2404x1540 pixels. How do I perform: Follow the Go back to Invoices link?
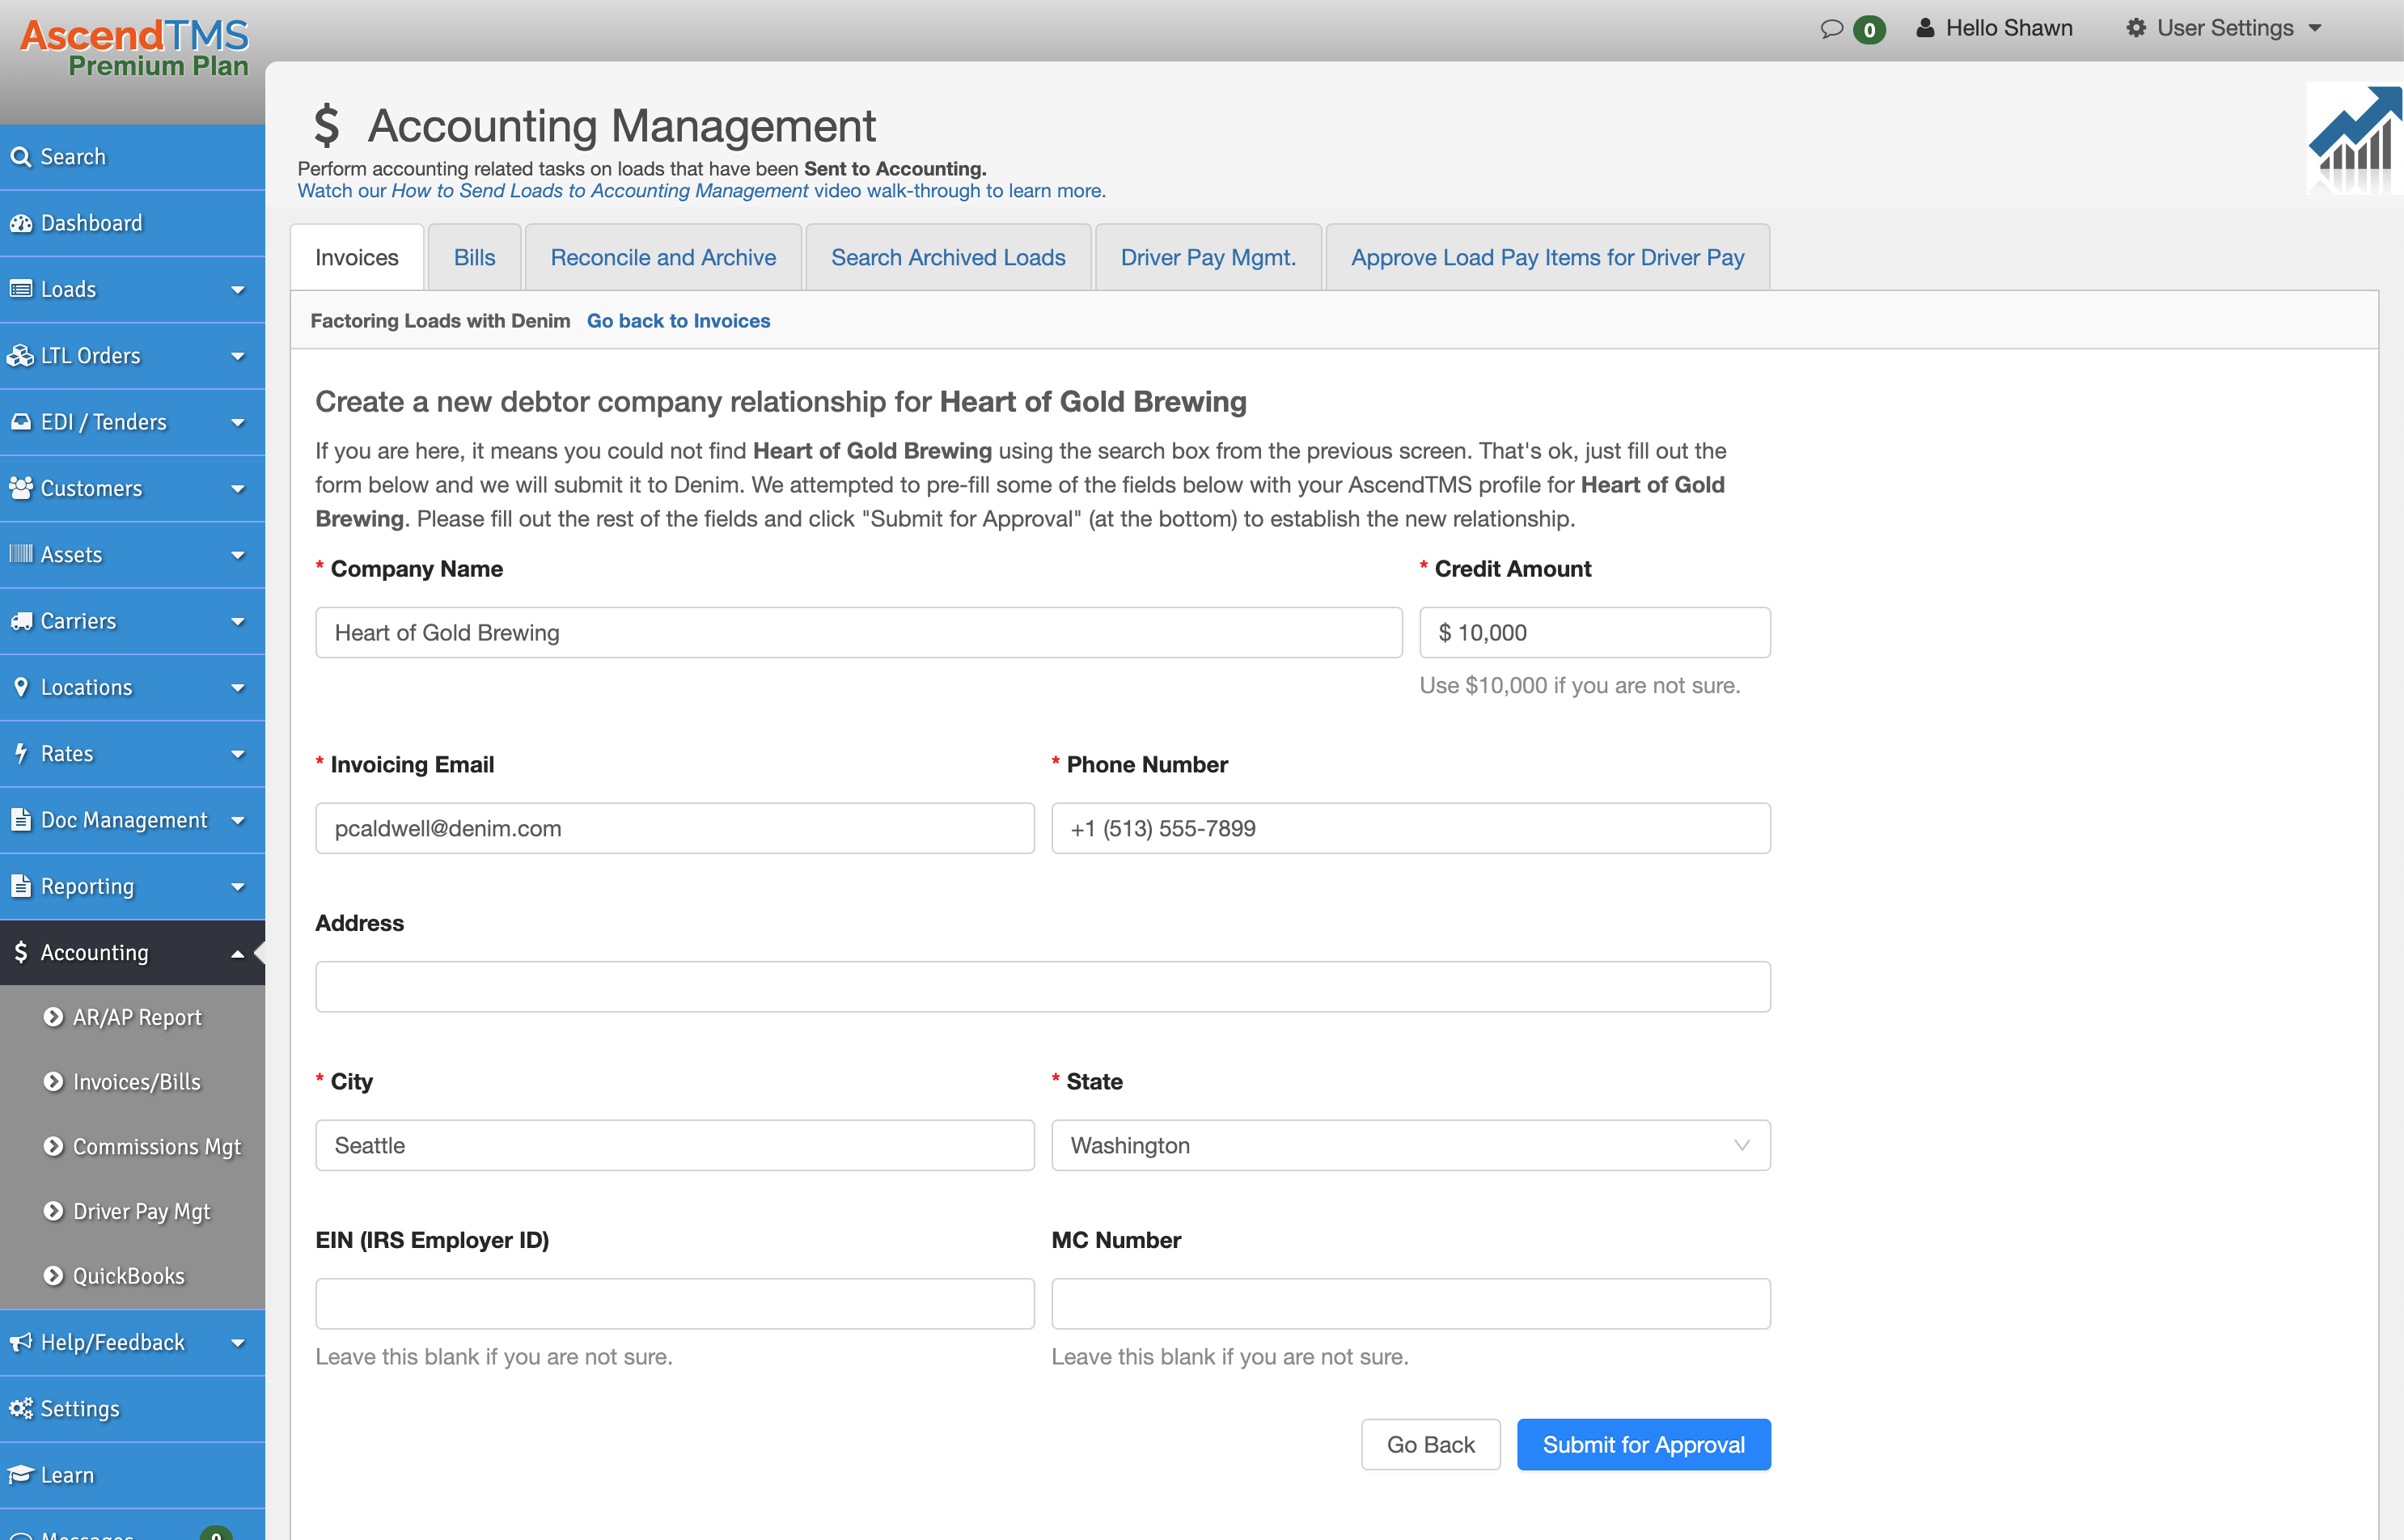(678, 321)
